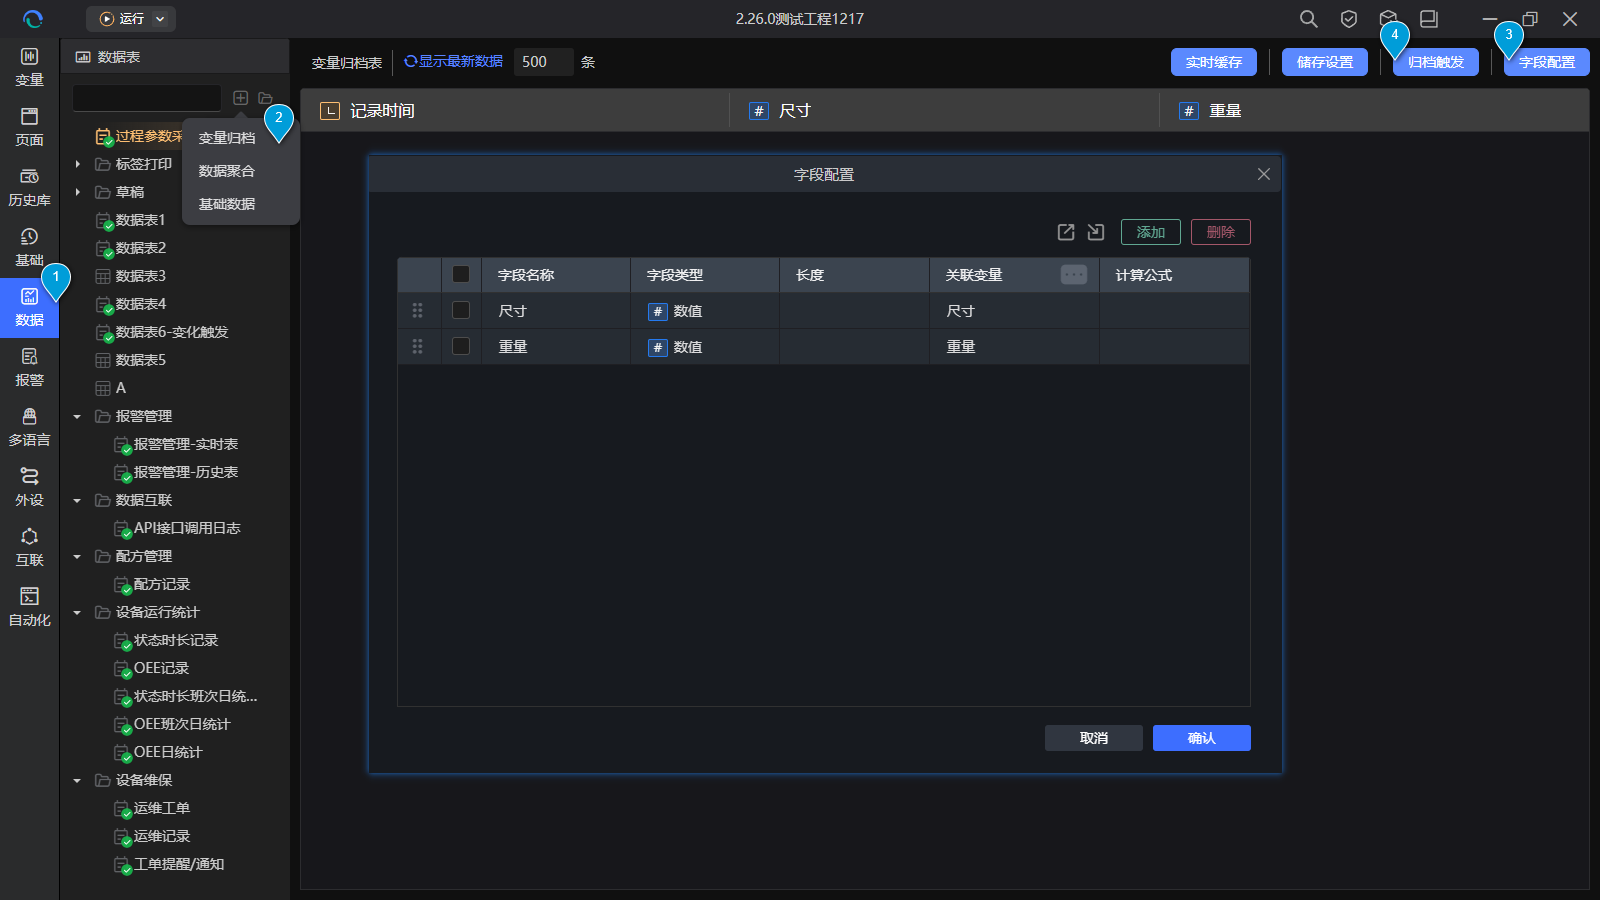Open the 多语言 sidebar section
1600x900 pixels.
tap(29, 427)
